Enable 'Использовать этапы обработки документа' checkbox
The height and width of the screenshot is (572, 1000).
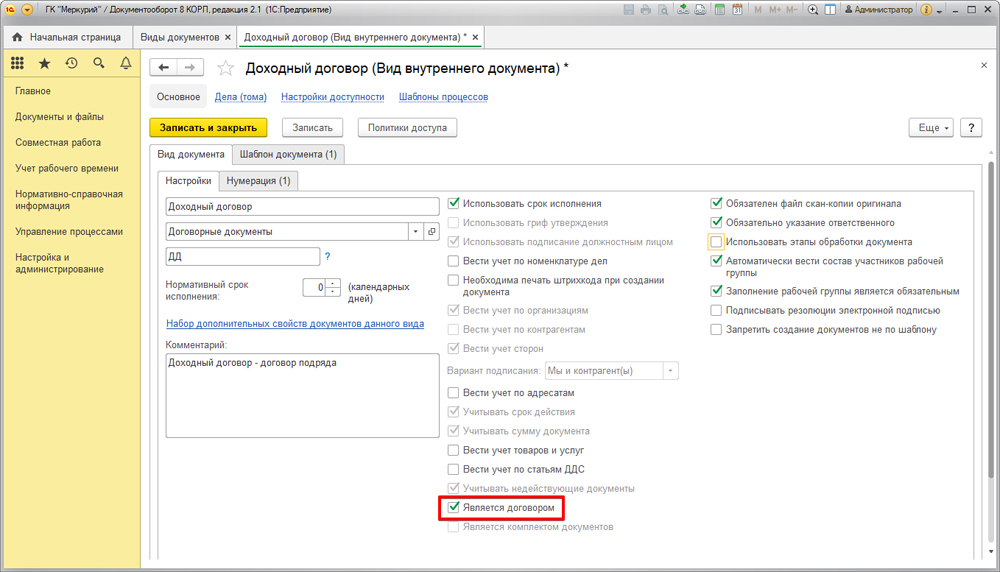pos(716,242)
